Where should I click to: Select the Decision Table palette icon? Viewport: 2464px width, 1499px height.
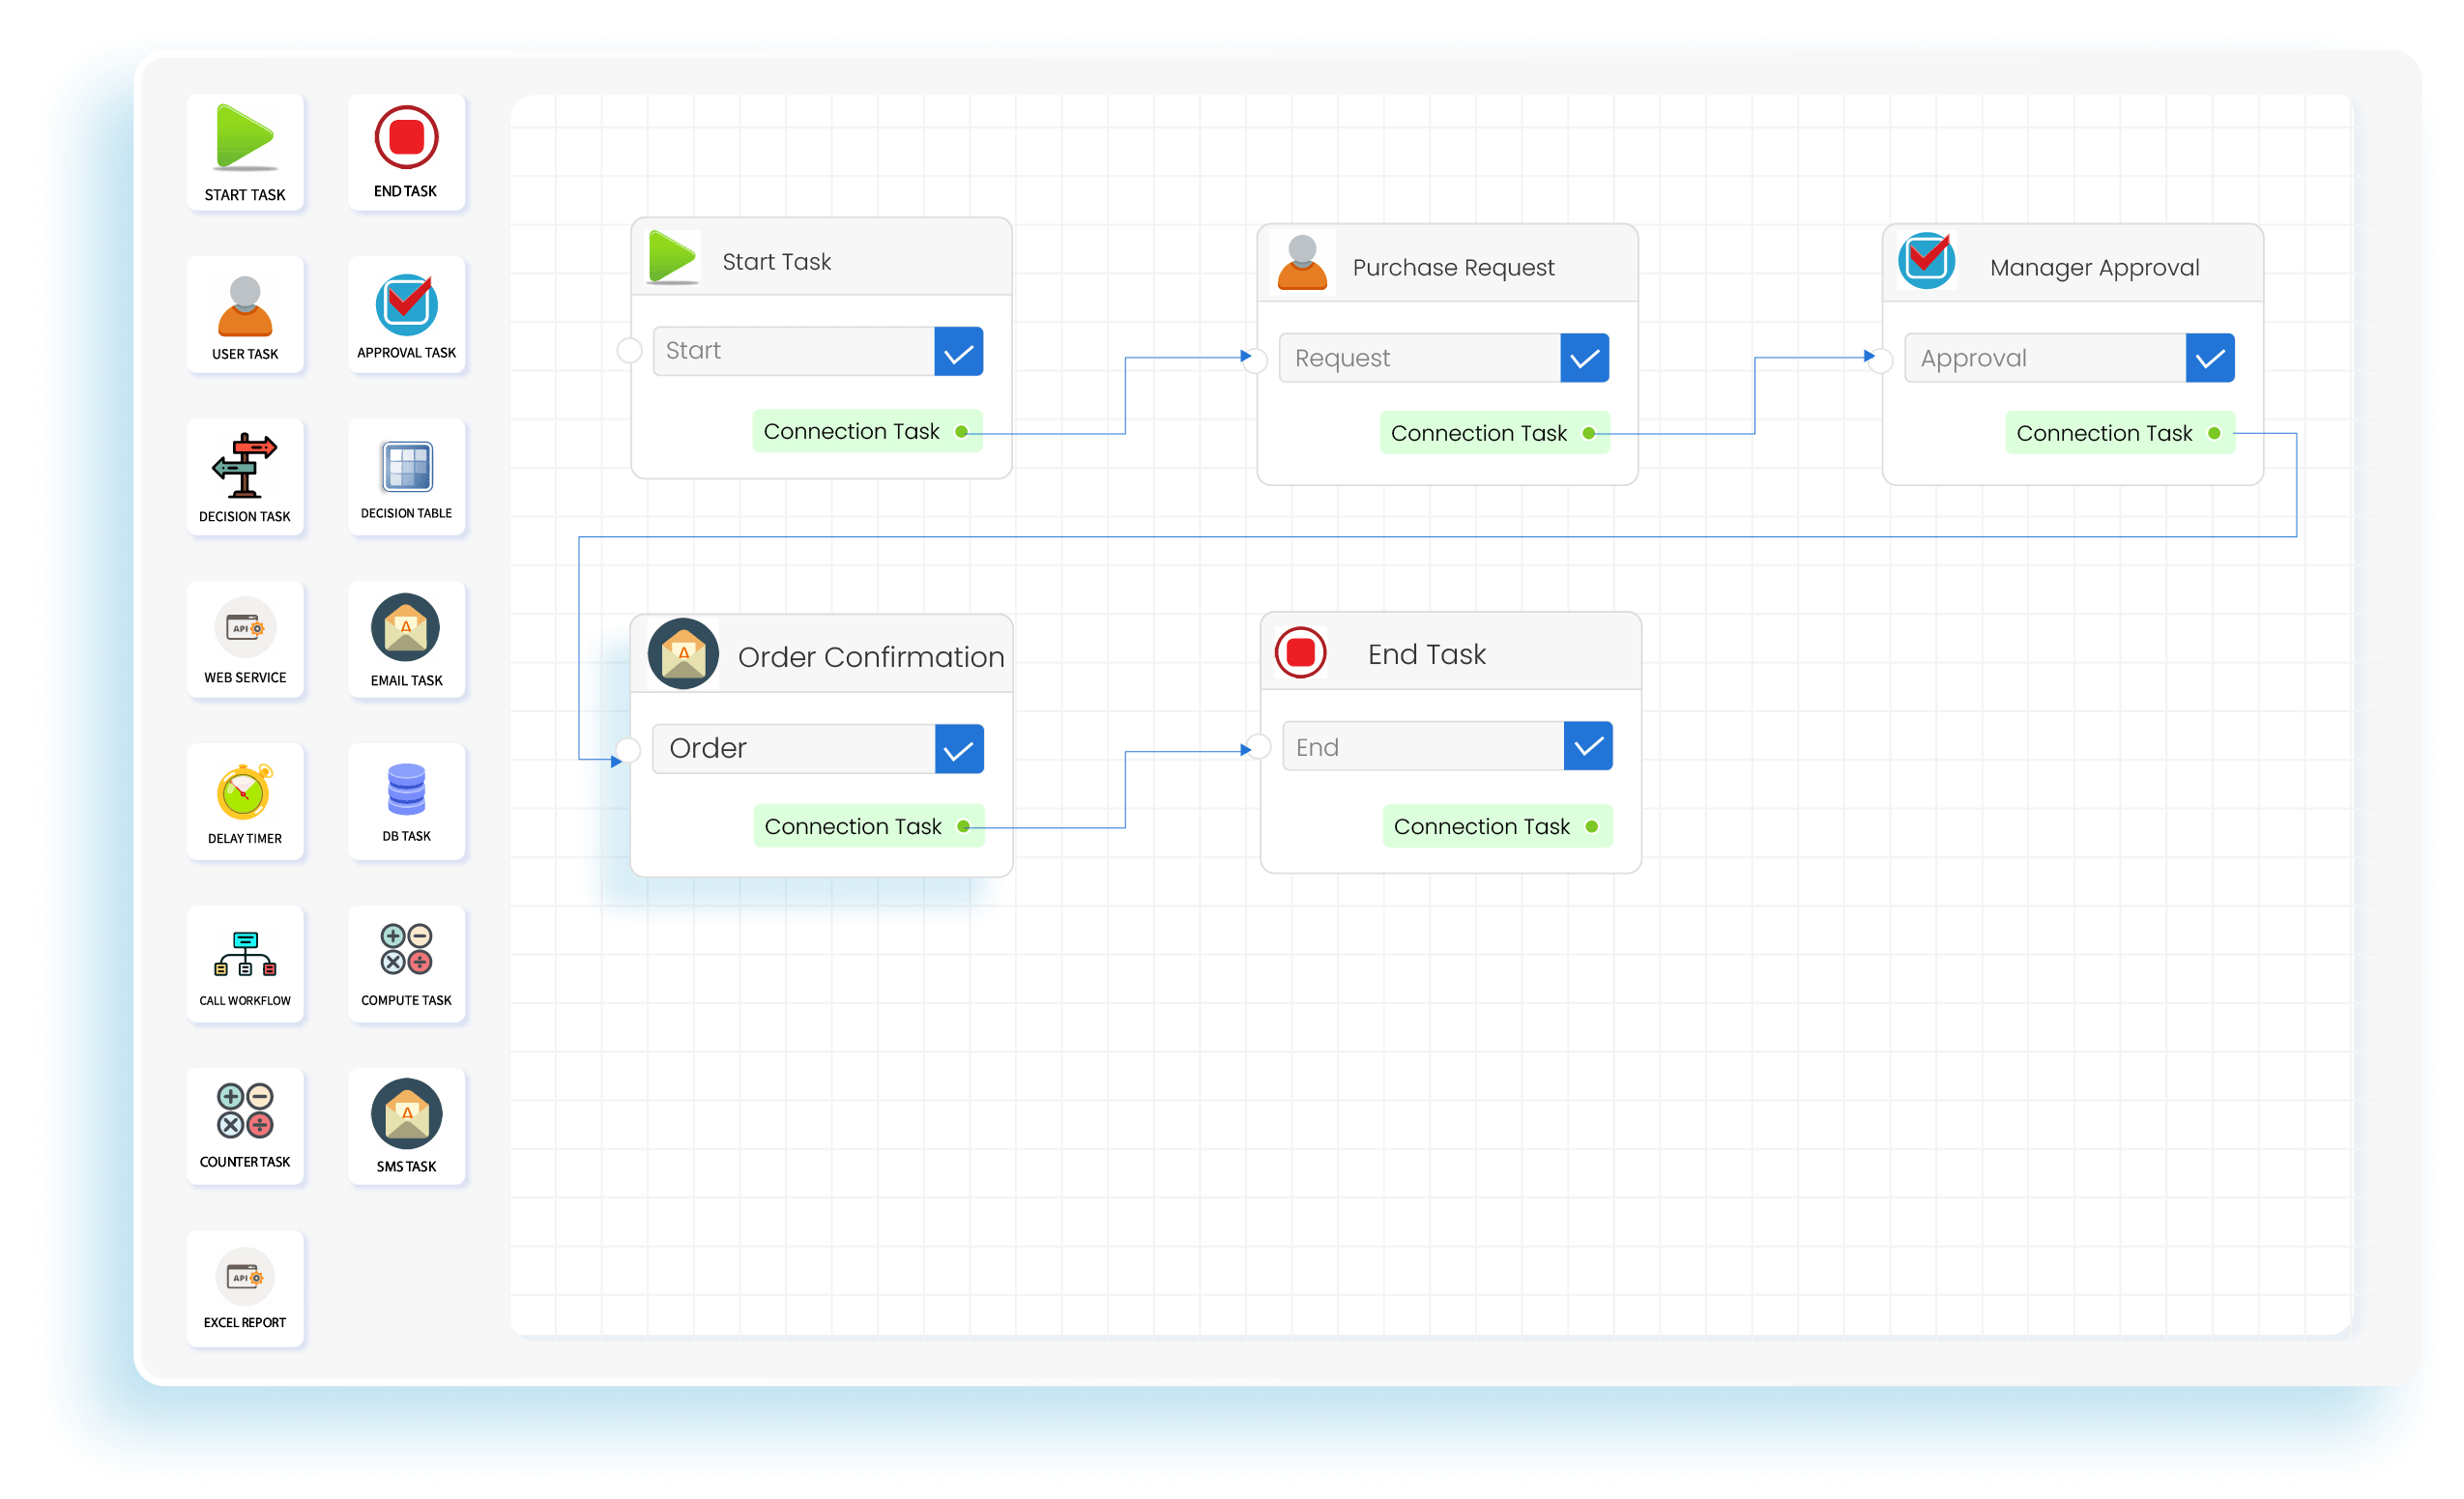coord(406,467)
